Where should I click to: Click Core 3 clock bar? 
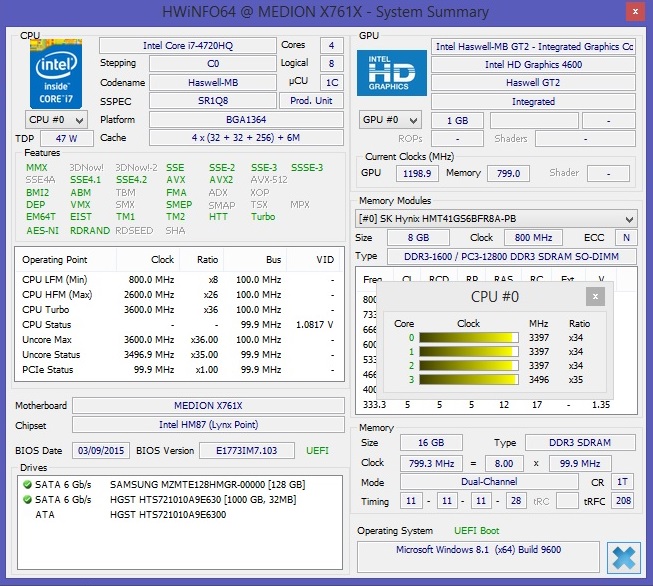pyautogui.click(x=469, y=379)
